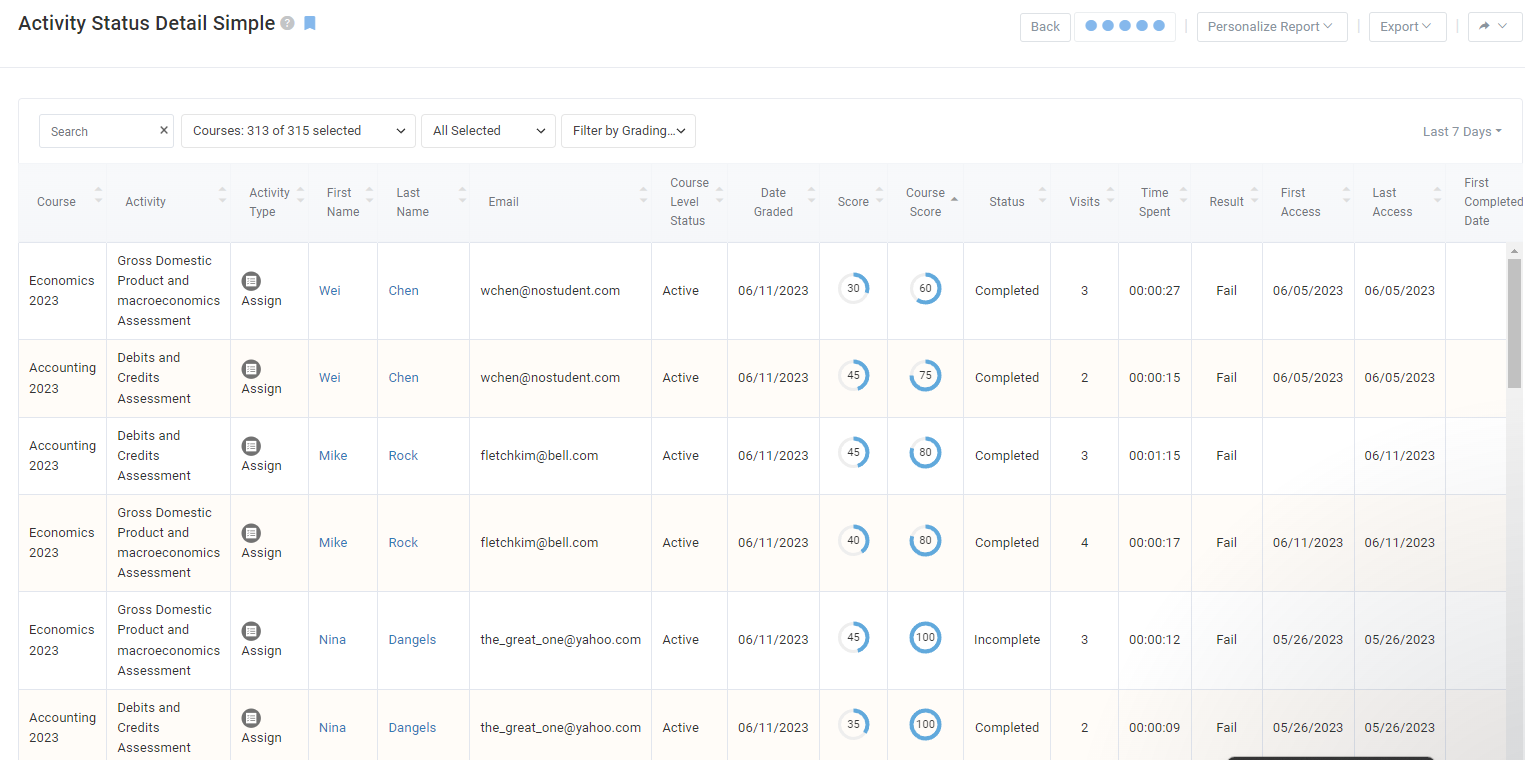Image resolution: width=1525 pixels, height=760 pixels.
Task: Click the Back button
Action: pos(1045,27)
